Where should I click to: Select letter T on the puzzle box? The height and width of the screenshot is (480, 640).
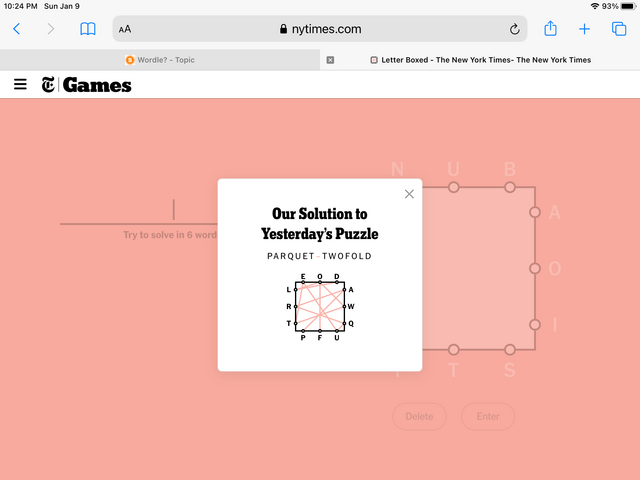tap(453, 370)
